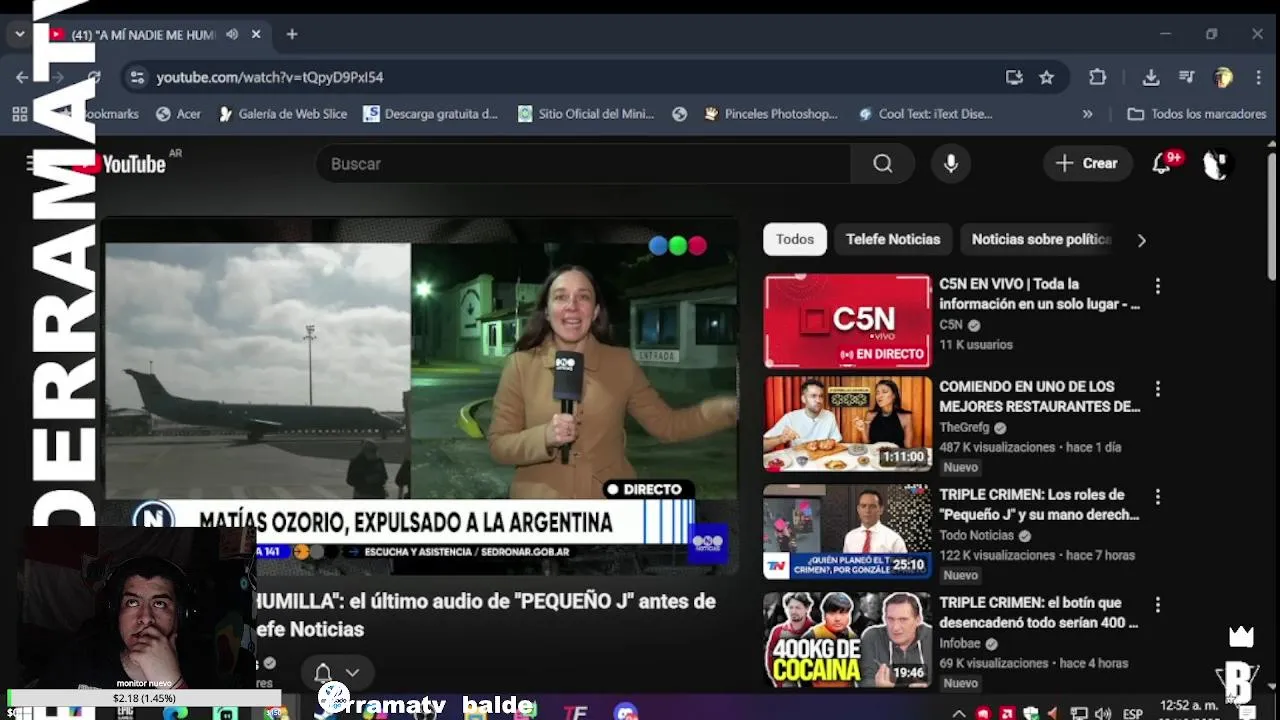The image size is (1280, 720).
Task: Open triple crimen 25:10 thumbnail
Action: [847, 532]
